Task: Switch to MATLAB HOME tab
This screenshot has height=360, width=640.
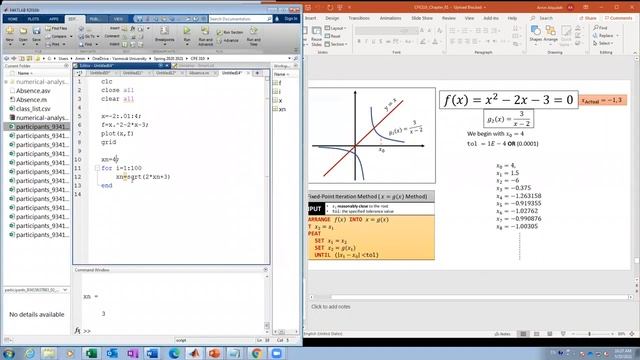Action: click(x=13, y=19)
